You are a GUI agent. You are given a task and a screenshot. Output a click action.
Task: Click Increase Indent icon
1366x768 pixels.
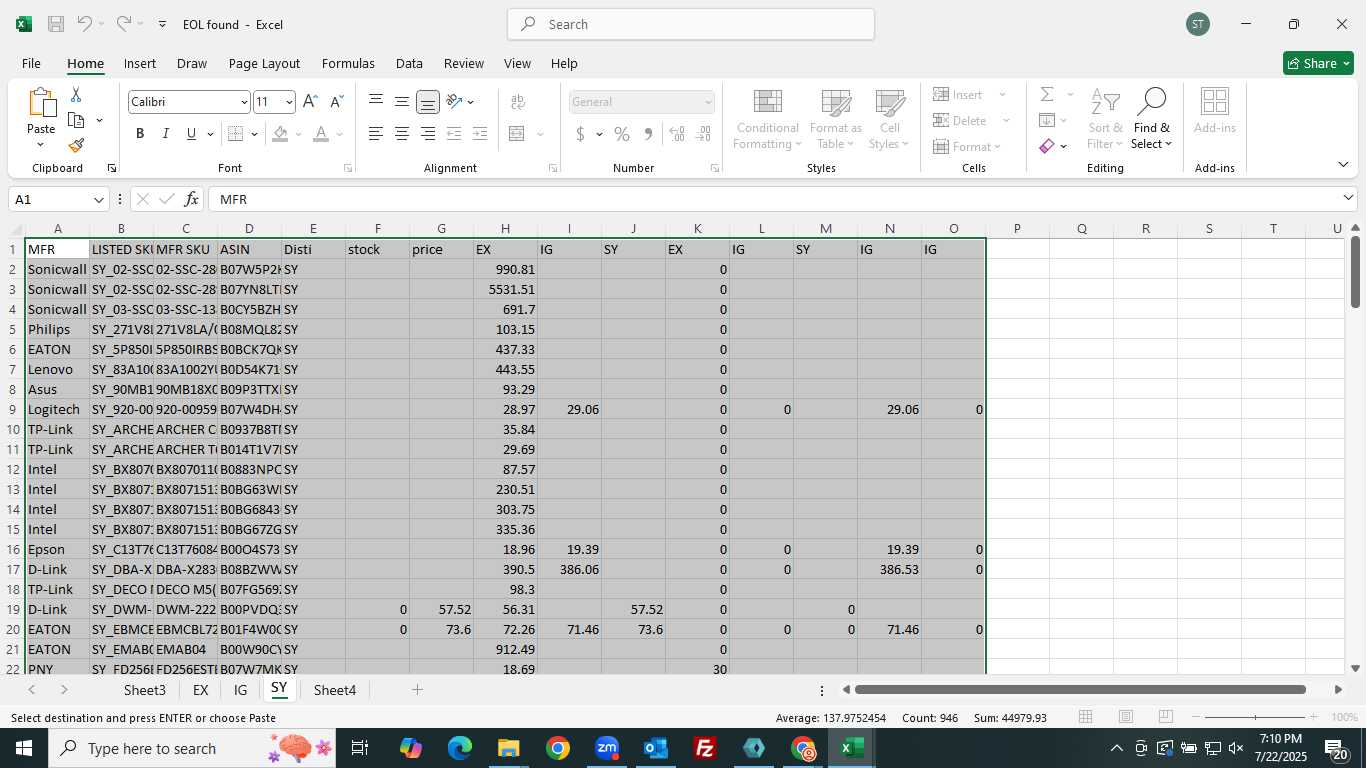pyautogui.click(x=480, y=133)
